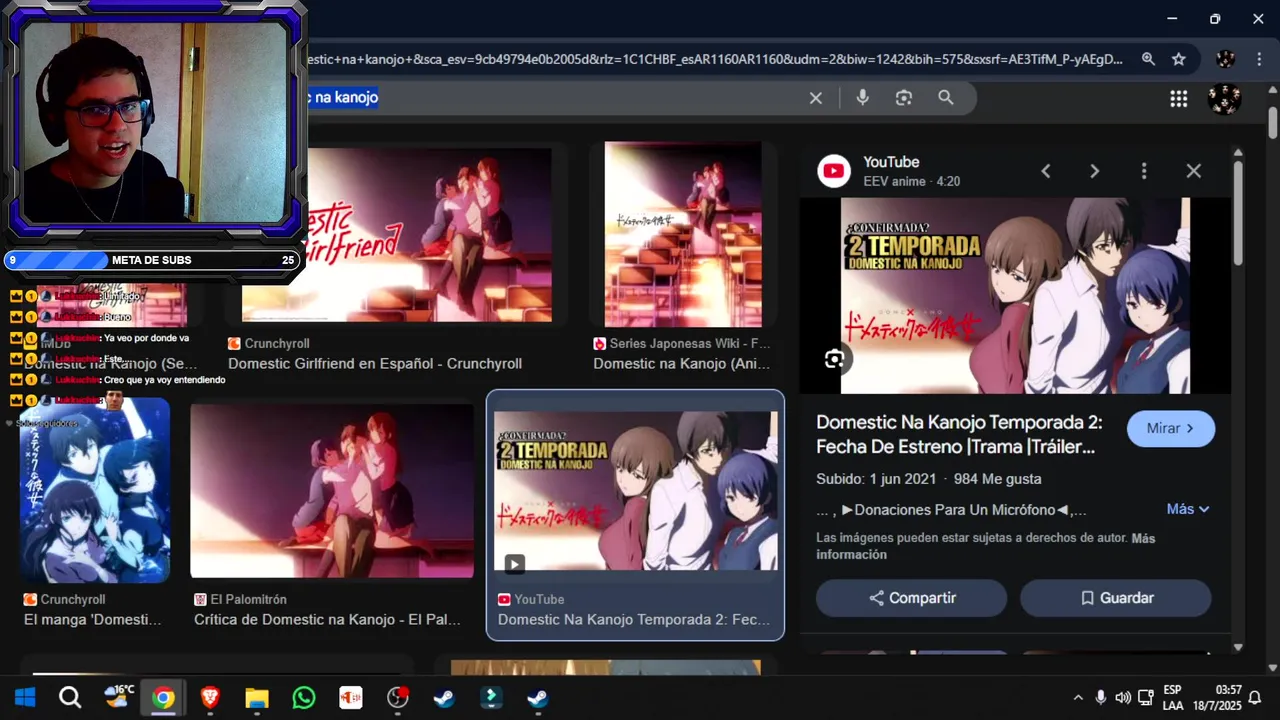Open the first Steam icon in taskbar
Screen dimensions: 1280x720
pos(444,697)
